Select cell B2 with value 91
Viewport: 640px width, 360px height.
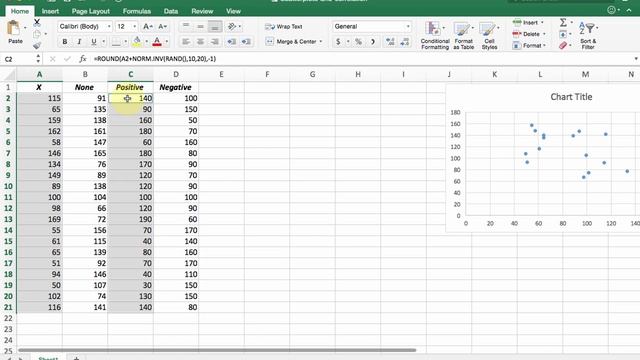pos(85,98)
